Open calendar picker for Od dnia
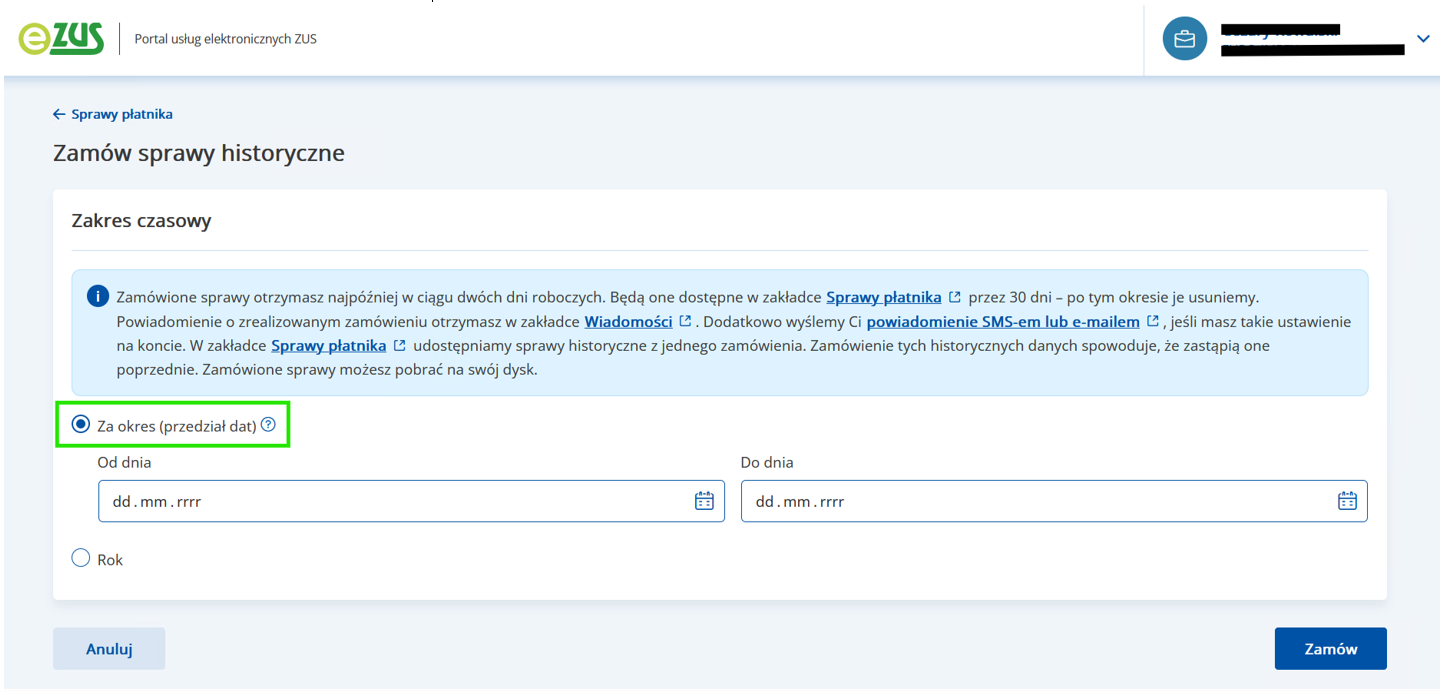This screenshot has width=1445, height=691. pyautogui.click(x=704, y=501)
